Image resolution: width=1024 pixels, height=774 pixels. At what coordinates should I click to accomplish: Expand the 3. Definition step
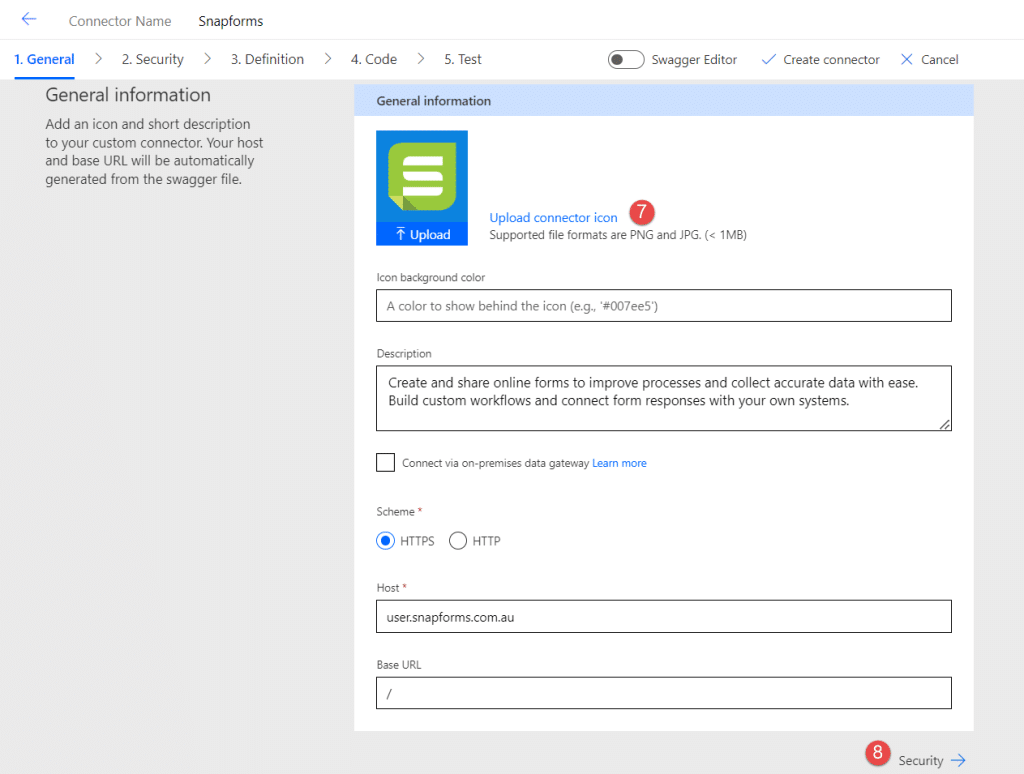pyautogui.click(x=266, y=59)
